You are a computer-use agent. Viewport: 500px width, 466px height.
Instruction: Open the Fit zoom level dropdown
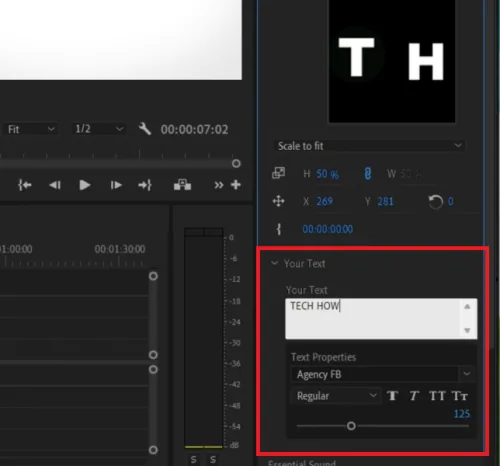tap(31, 129)
